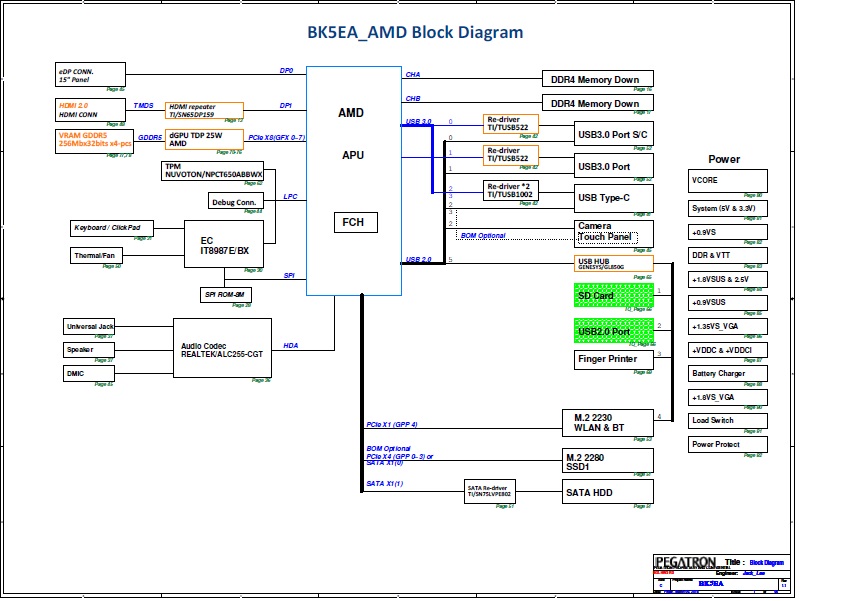Click the HDA bus label
851x601 pixels.
[x=290, y=345]
